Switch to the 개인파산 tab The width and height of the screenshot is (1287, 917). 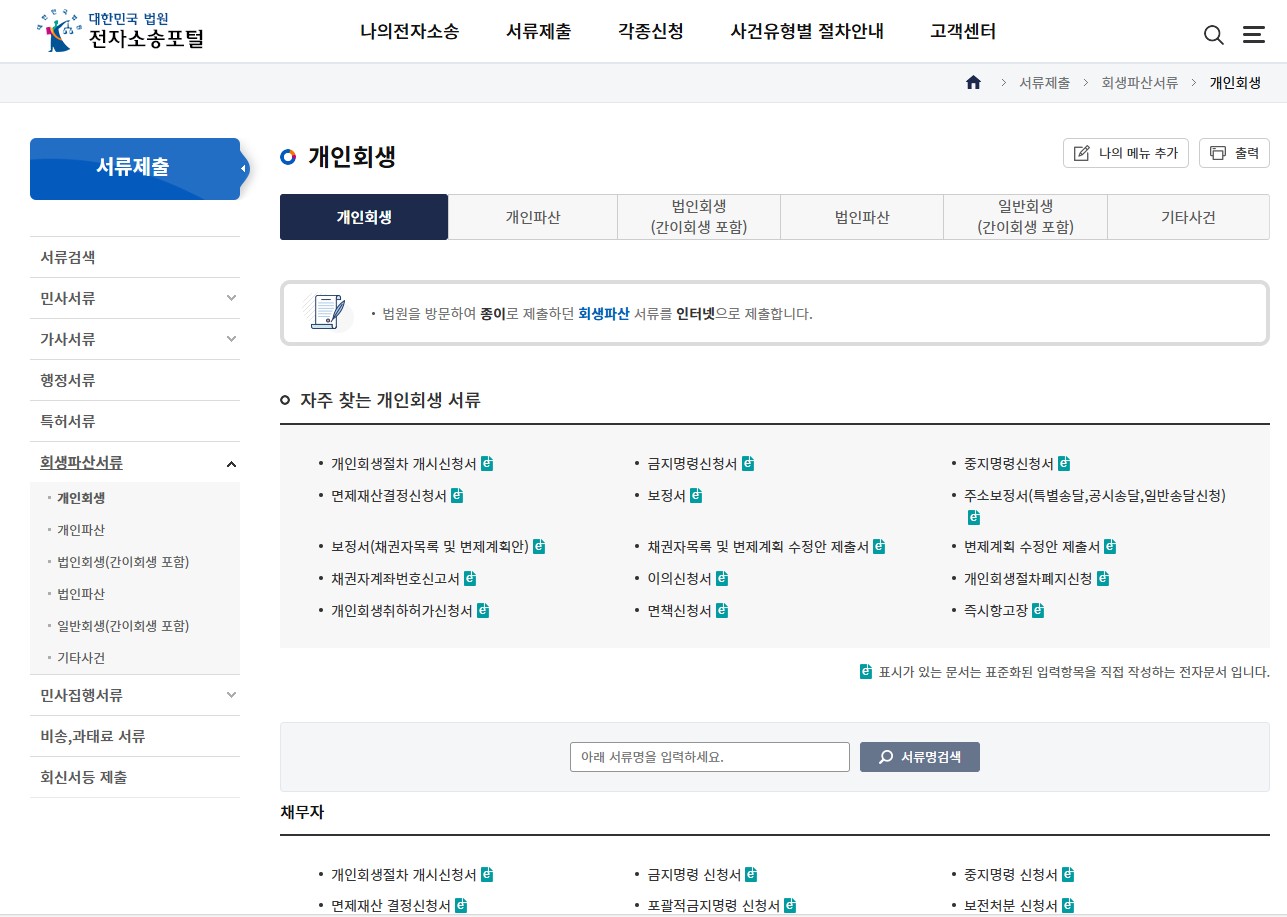coord(533,217)
